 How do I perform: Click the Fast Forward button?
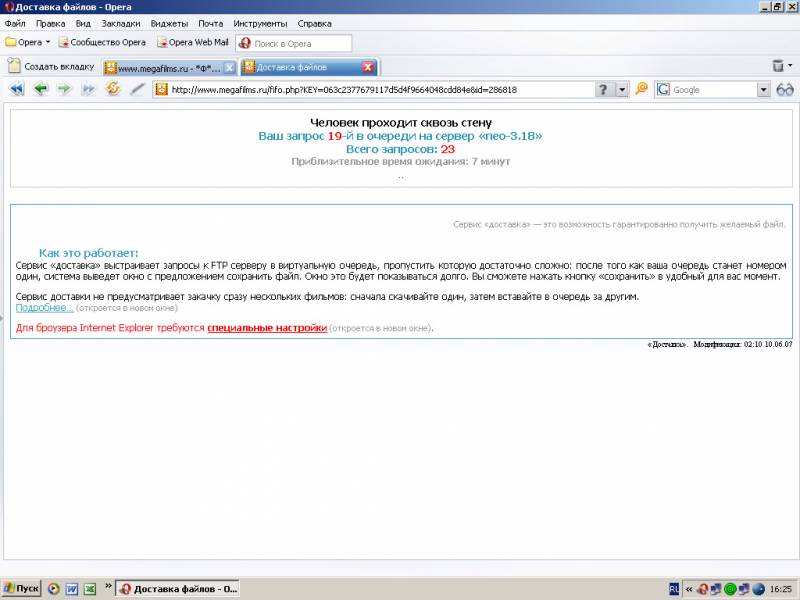[88, 89]
